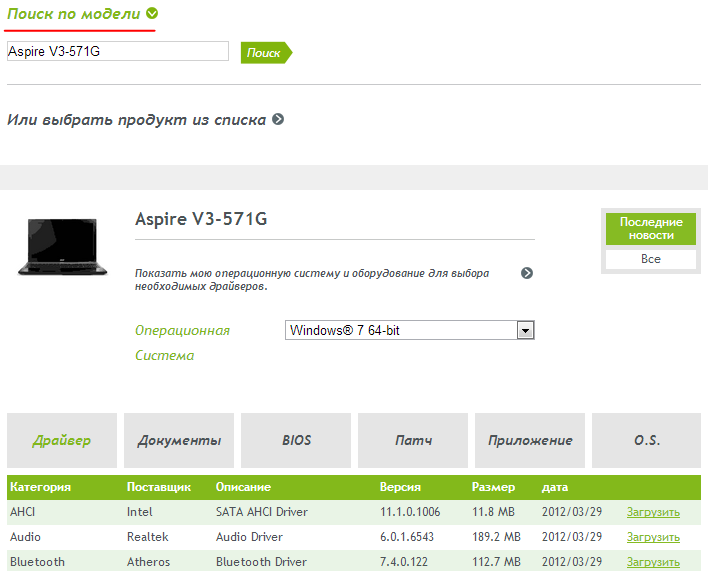Click version 6.0.1.6543 cell
The height and width of the screenshot is (571, 708).
(407, 537)
